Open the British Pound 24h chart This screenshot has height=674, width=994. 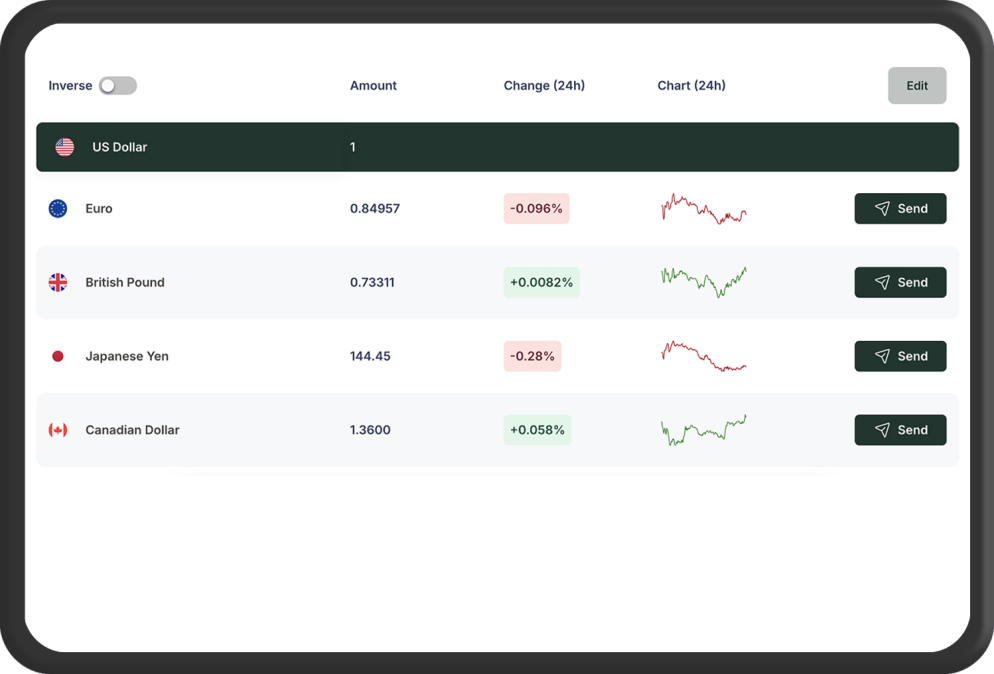704,282
